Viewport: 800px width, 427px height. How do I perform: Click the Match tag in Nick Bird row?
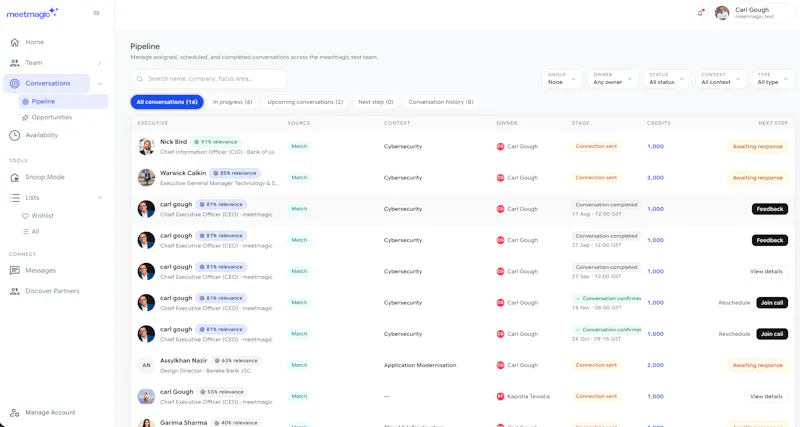[299, 146]
